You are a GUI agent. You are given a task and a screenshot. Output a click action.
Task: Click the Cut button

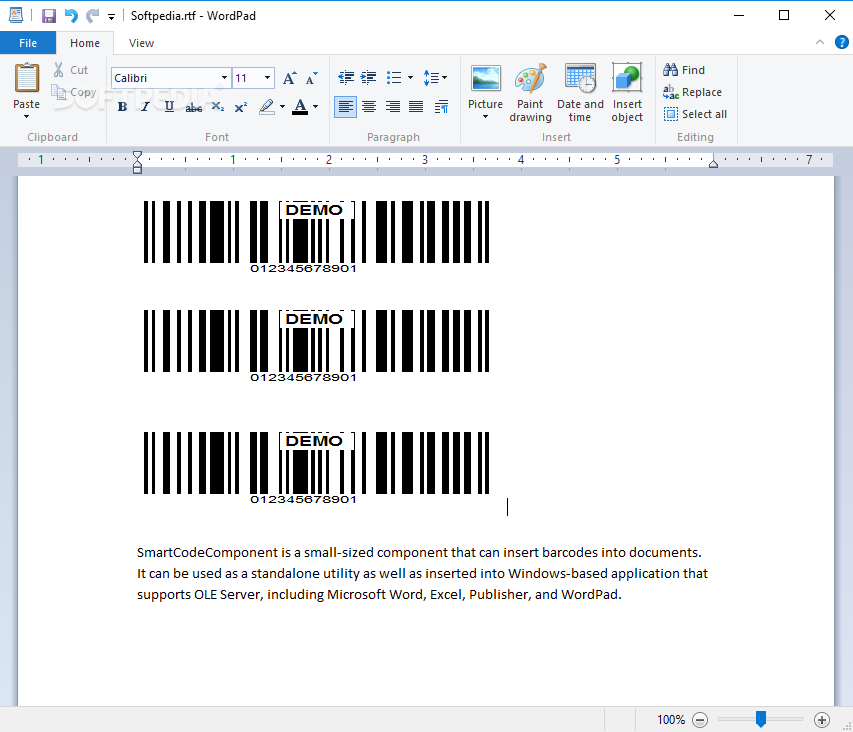pyautogui.click(x=71, y=70)
